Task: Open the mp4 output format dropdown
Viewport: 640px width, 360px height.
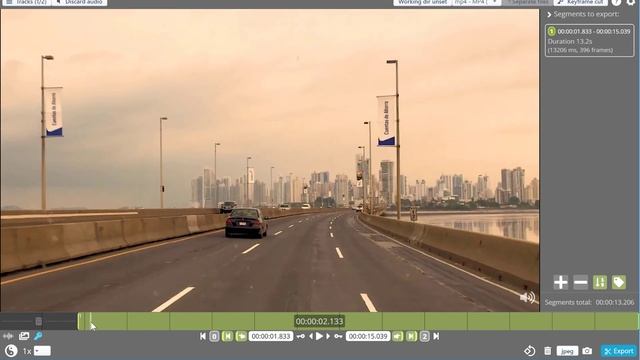Action: [x=476, y=2]
